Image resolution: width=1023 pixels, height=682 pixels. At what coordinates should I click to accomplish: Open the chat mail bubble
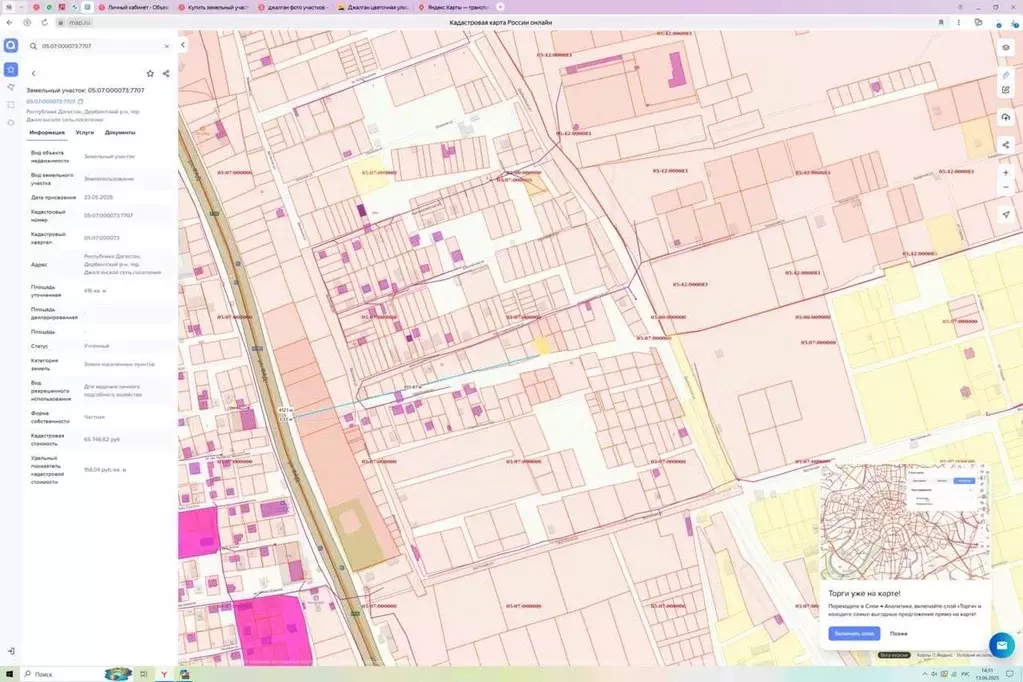coord(1001,645)
